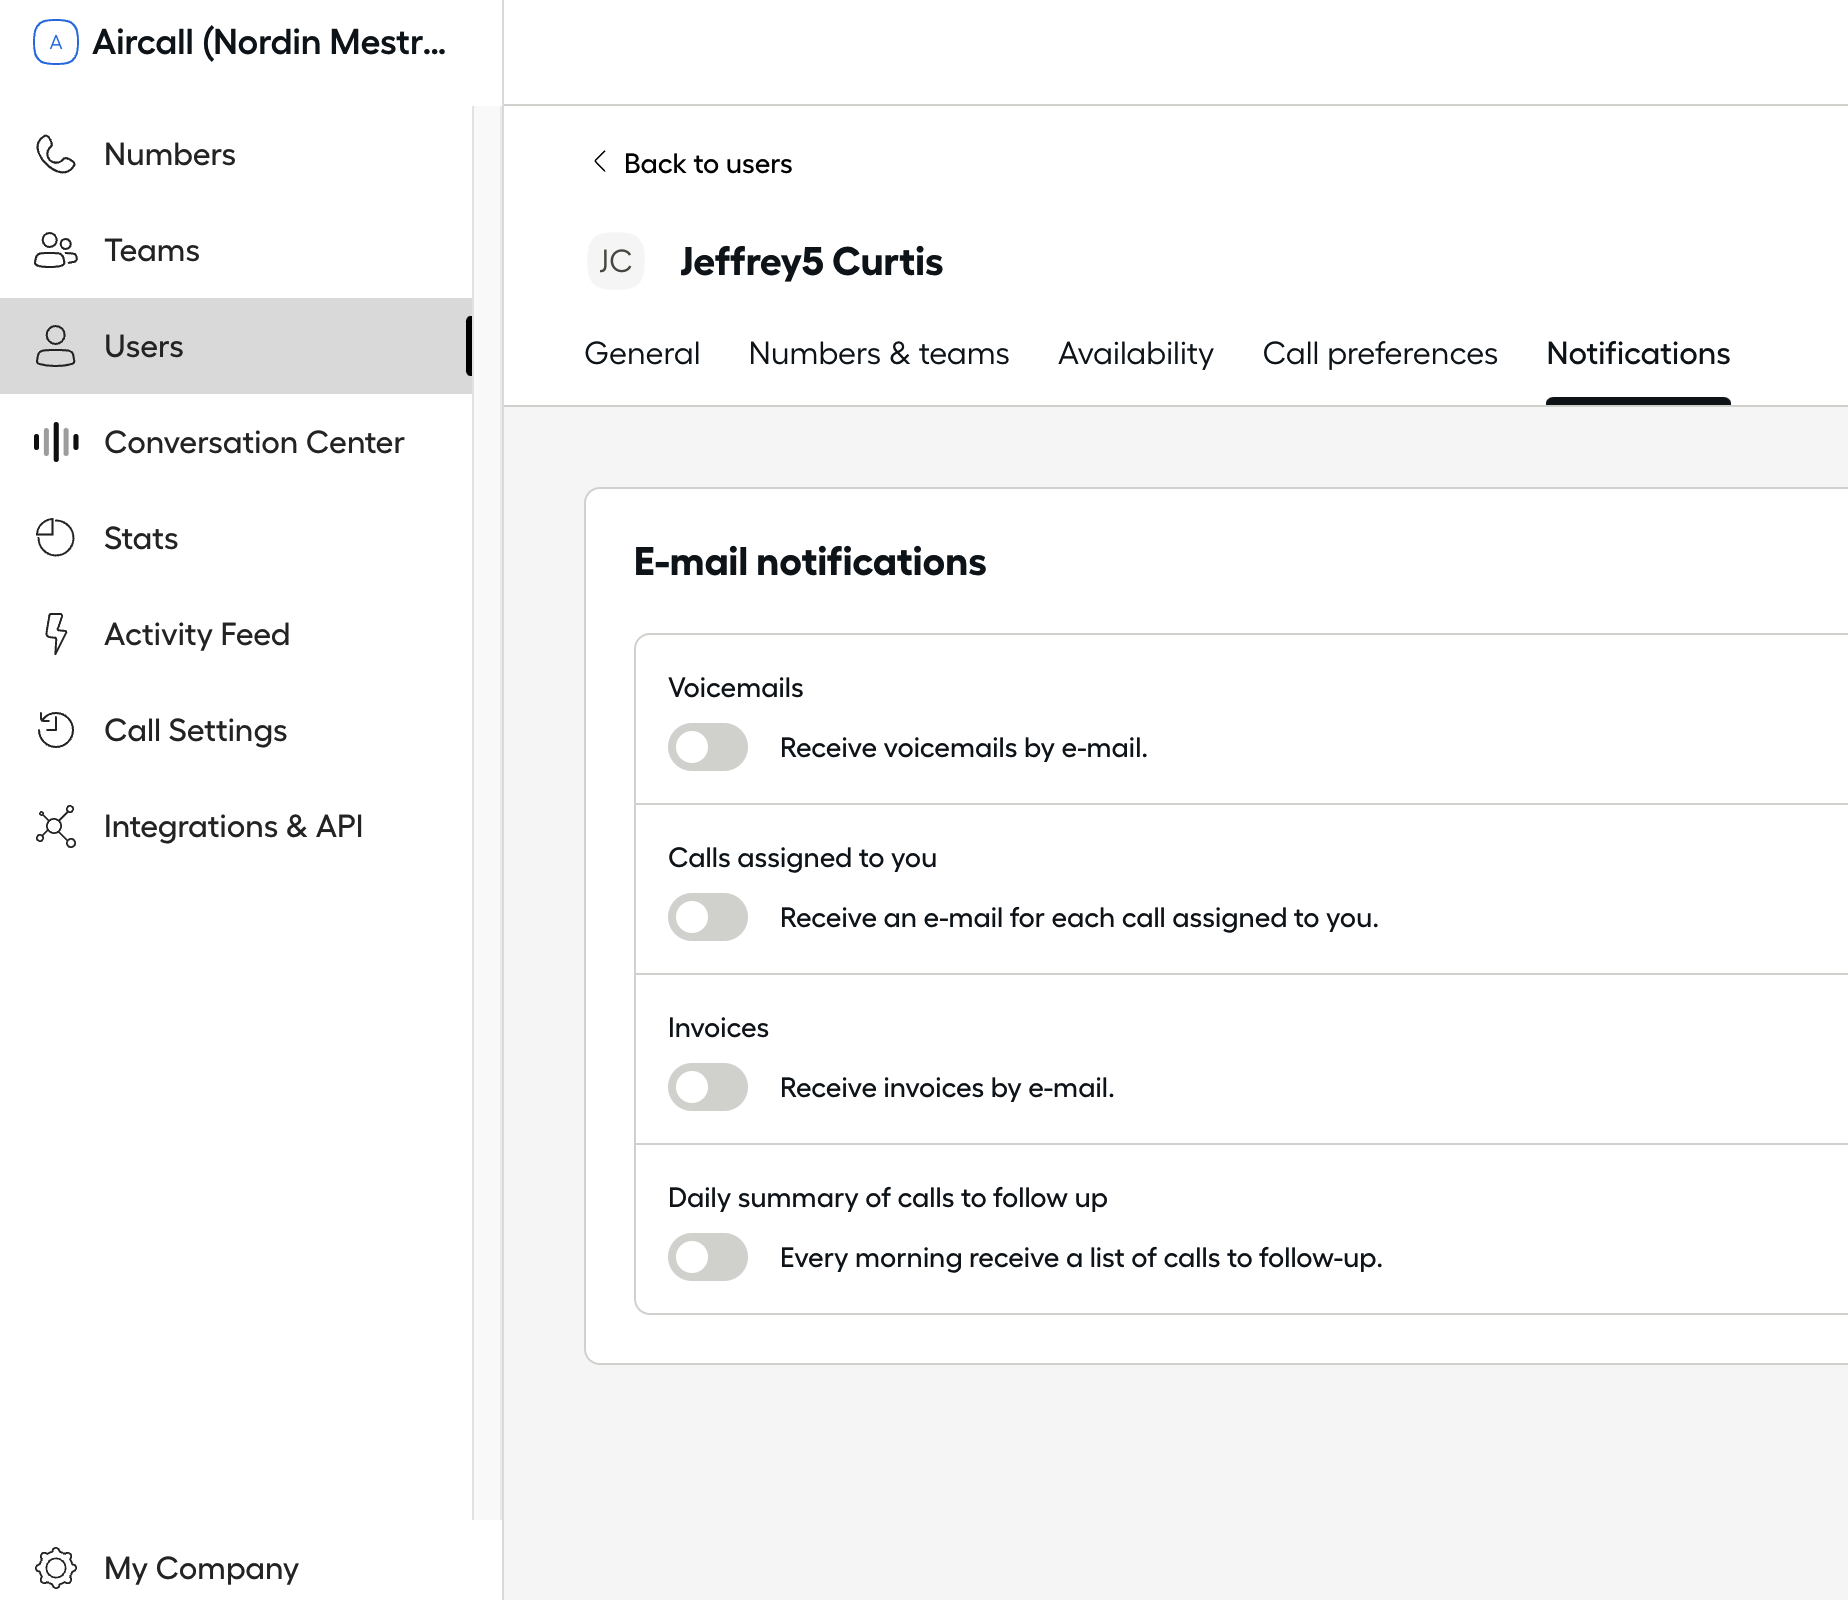Viewport: 1848px width, 1600px height.
Task: Click the JC avatar badge
Action: pos(616,261)
